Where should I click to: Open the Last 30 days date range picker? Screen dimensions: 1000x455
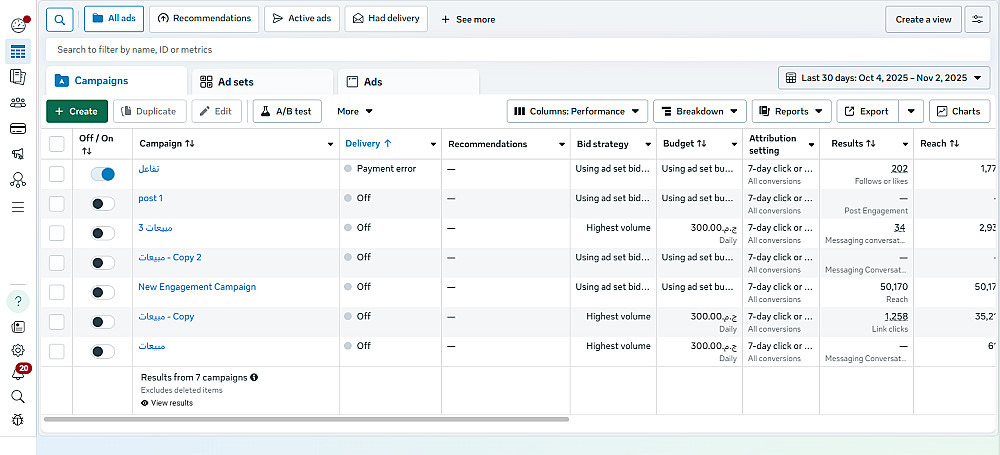click(884, 77)
